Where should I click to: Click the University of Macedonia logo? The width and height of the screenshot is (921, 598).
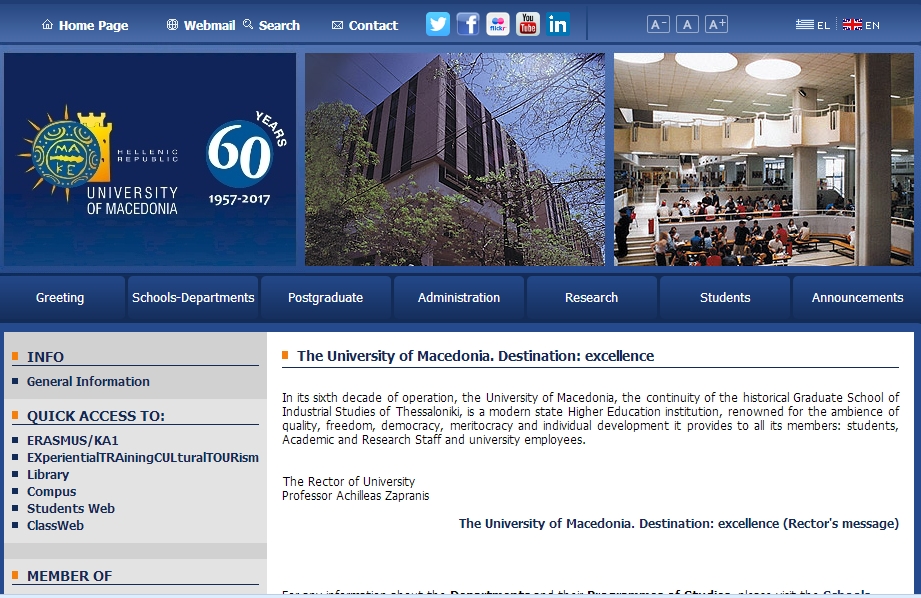pos(98,160)
